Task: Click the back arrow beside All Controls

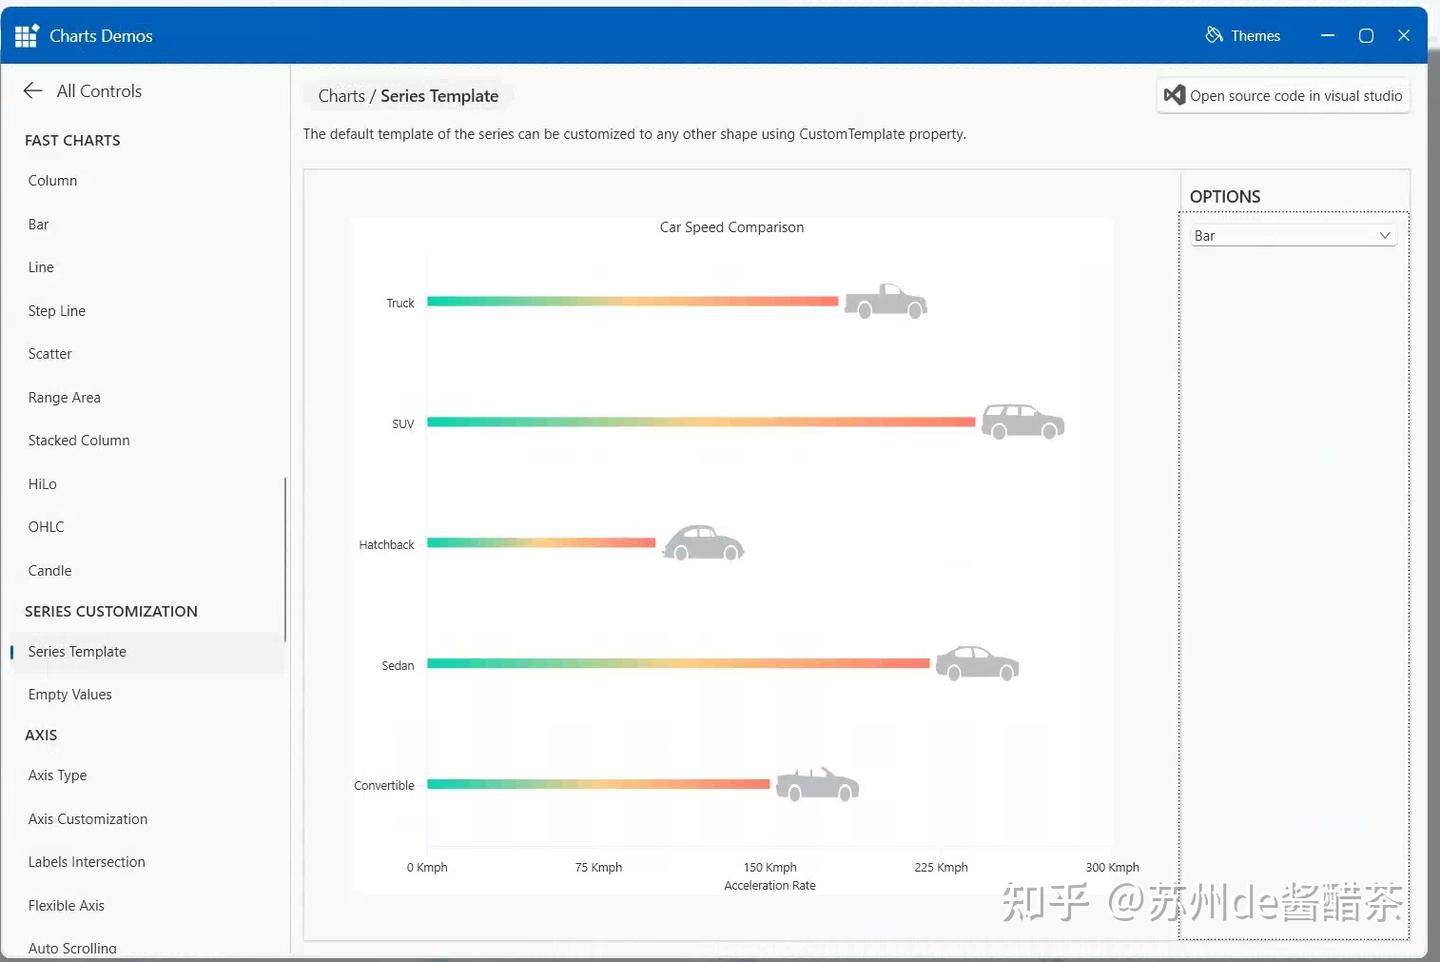Action: point(32,90)
